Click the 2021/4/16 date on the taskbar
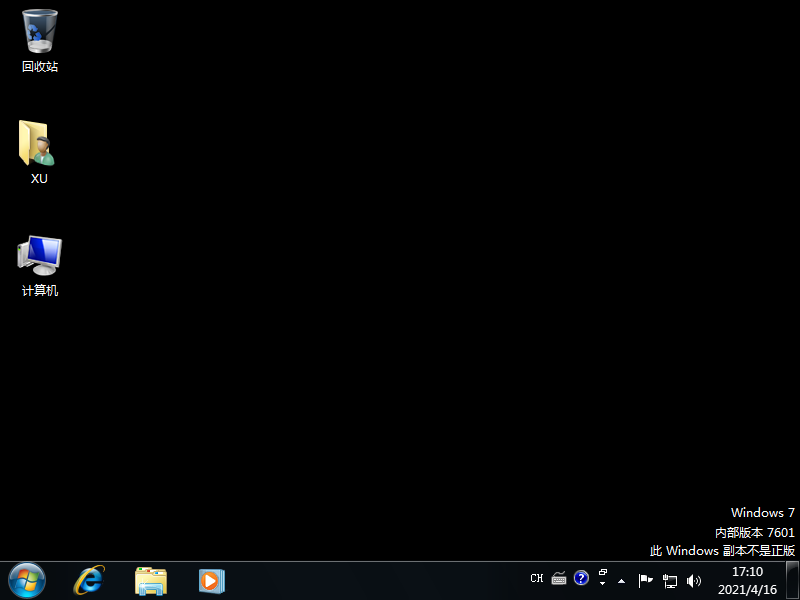 pos(747,589)
